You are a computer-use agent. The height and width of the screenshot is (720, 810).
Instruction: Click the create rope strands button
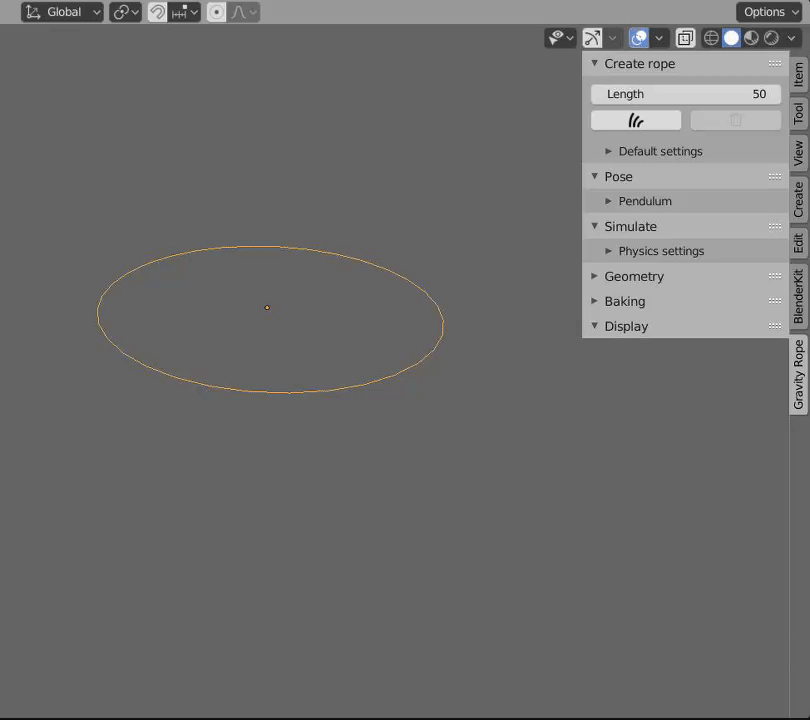636,121
